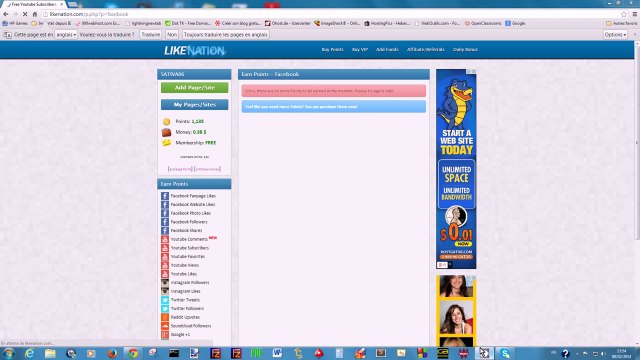Open the Google bookmark in bookmarks bar
Viewport: 640px width, 360px height.
pyautogui.click(x=515, y=23)
